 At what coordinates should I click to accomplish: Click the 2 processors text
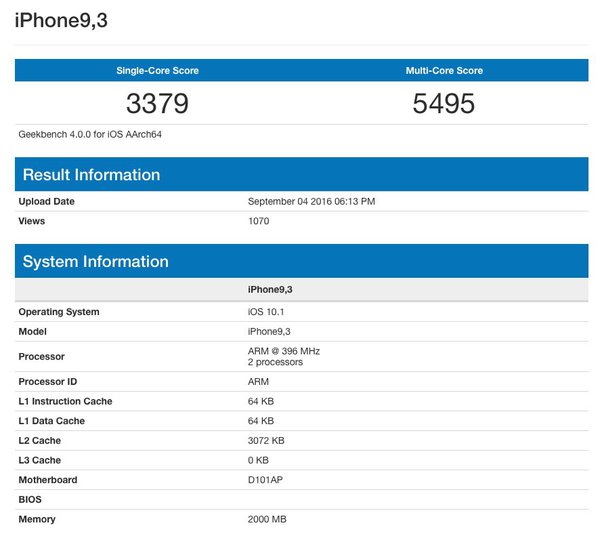point(275,362)
